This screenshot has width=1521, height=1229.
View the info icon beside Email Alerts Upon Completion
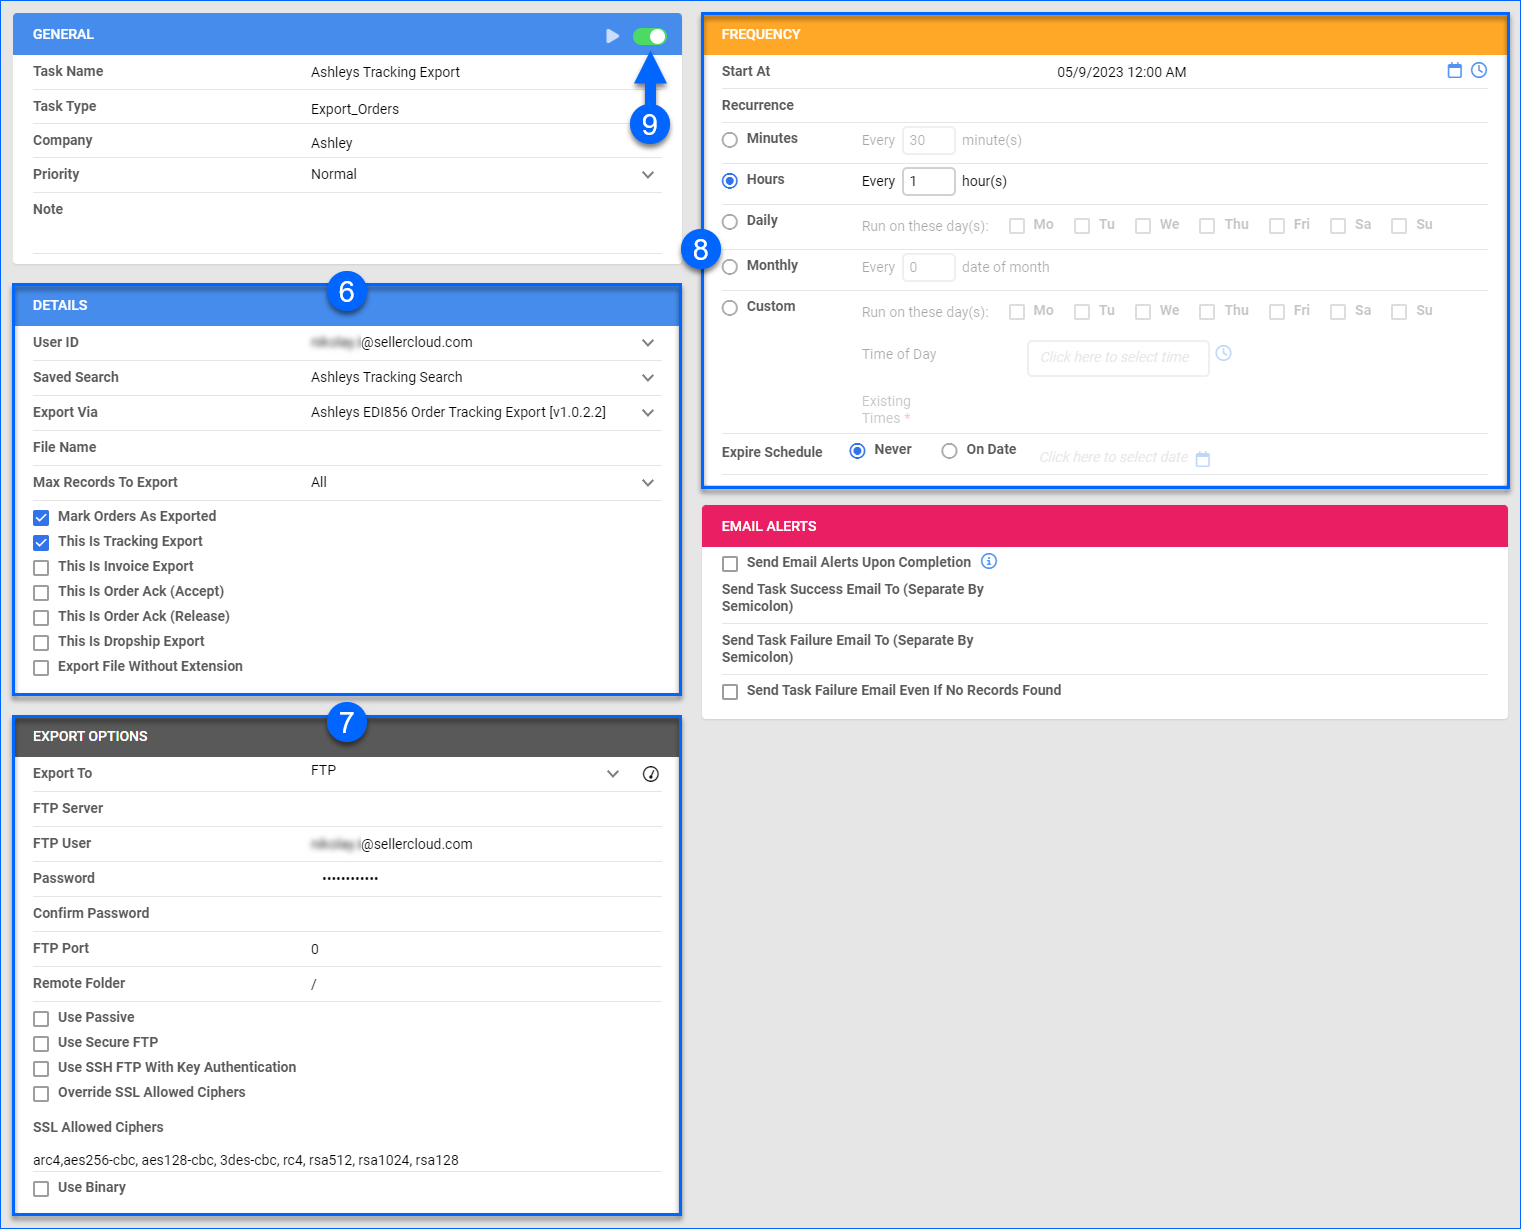tap(989, 561)
